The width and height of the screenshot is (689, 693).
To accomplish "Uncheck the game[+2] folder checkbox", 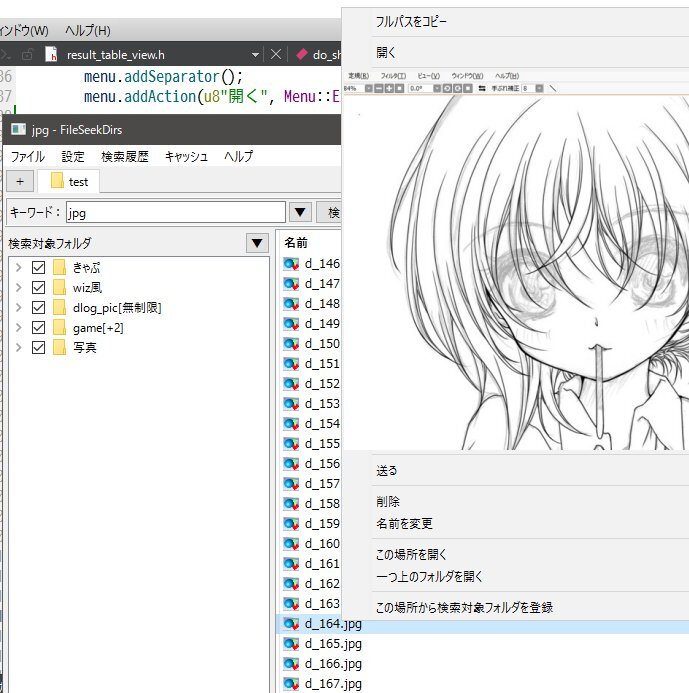I will tap(39, 328).
